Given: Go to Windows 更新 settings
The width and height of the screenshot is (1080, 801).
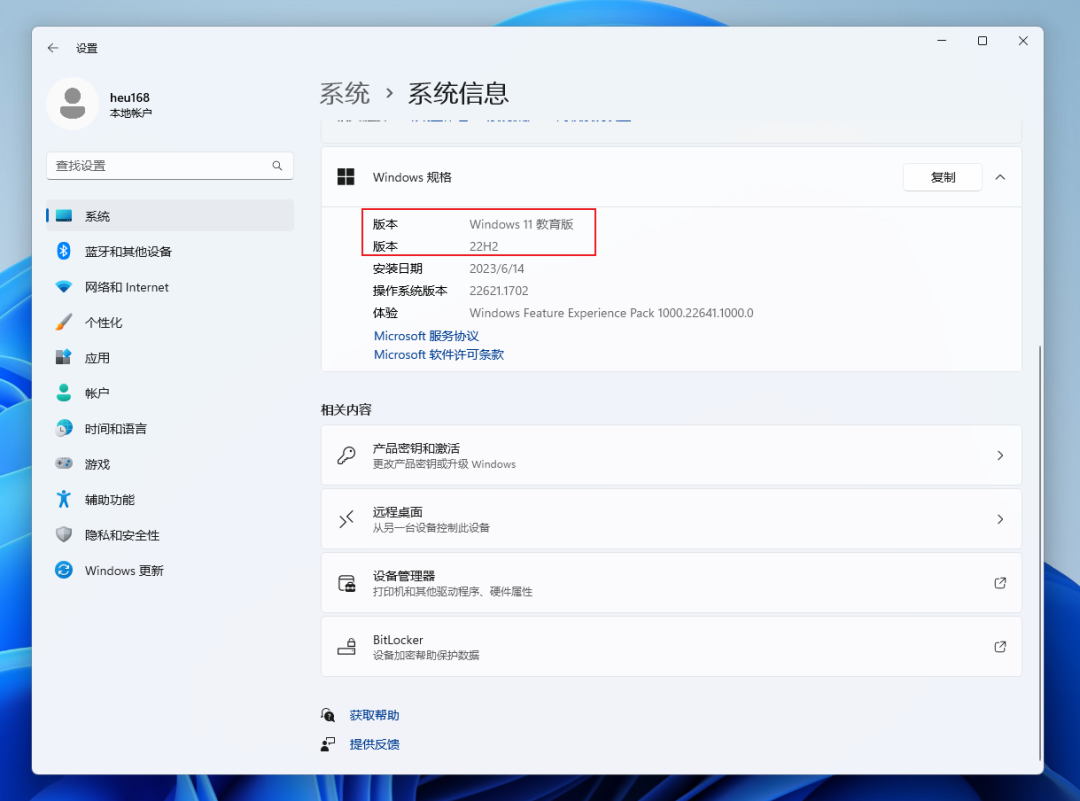Looking at the screenshot, I should tap(170, 570).
